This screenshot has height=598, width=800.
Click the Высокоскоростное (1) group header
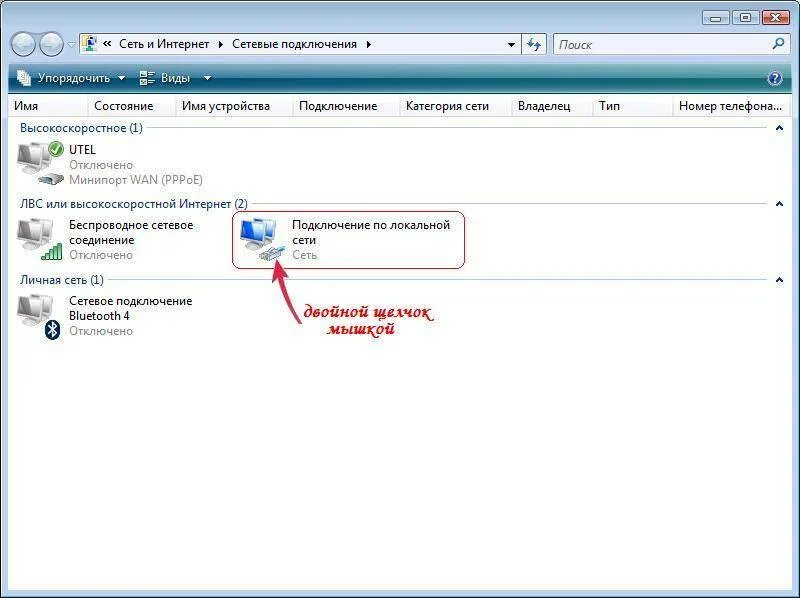point(81,128)
